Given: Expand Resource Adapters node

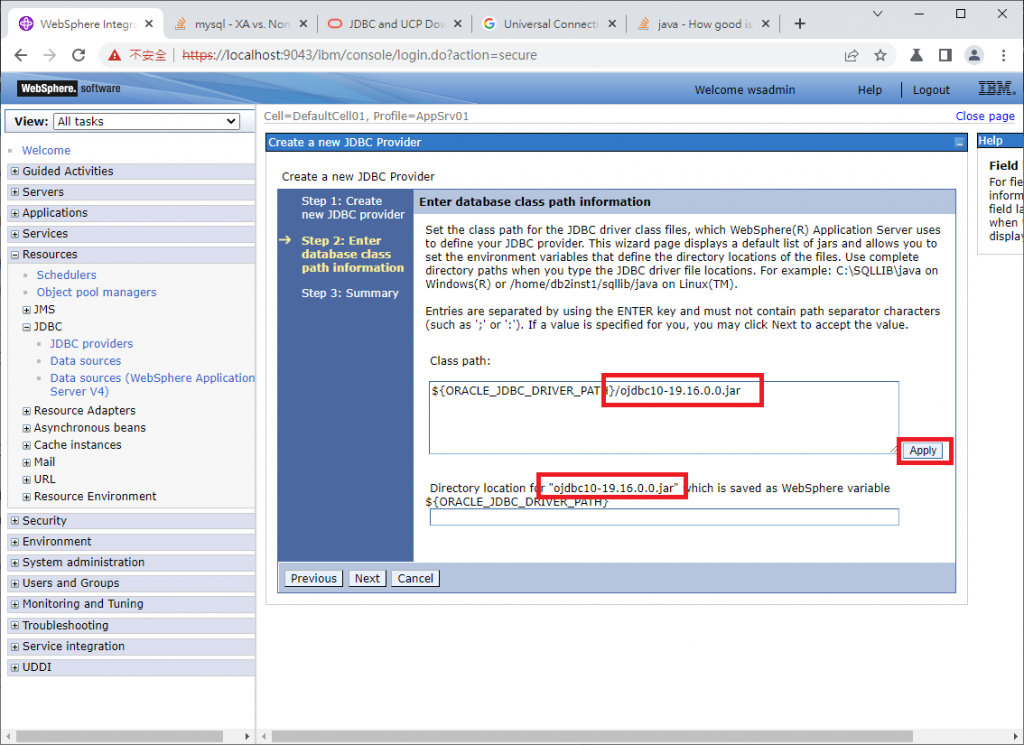Looking at the screenshot, I should [x=27, y=411].
